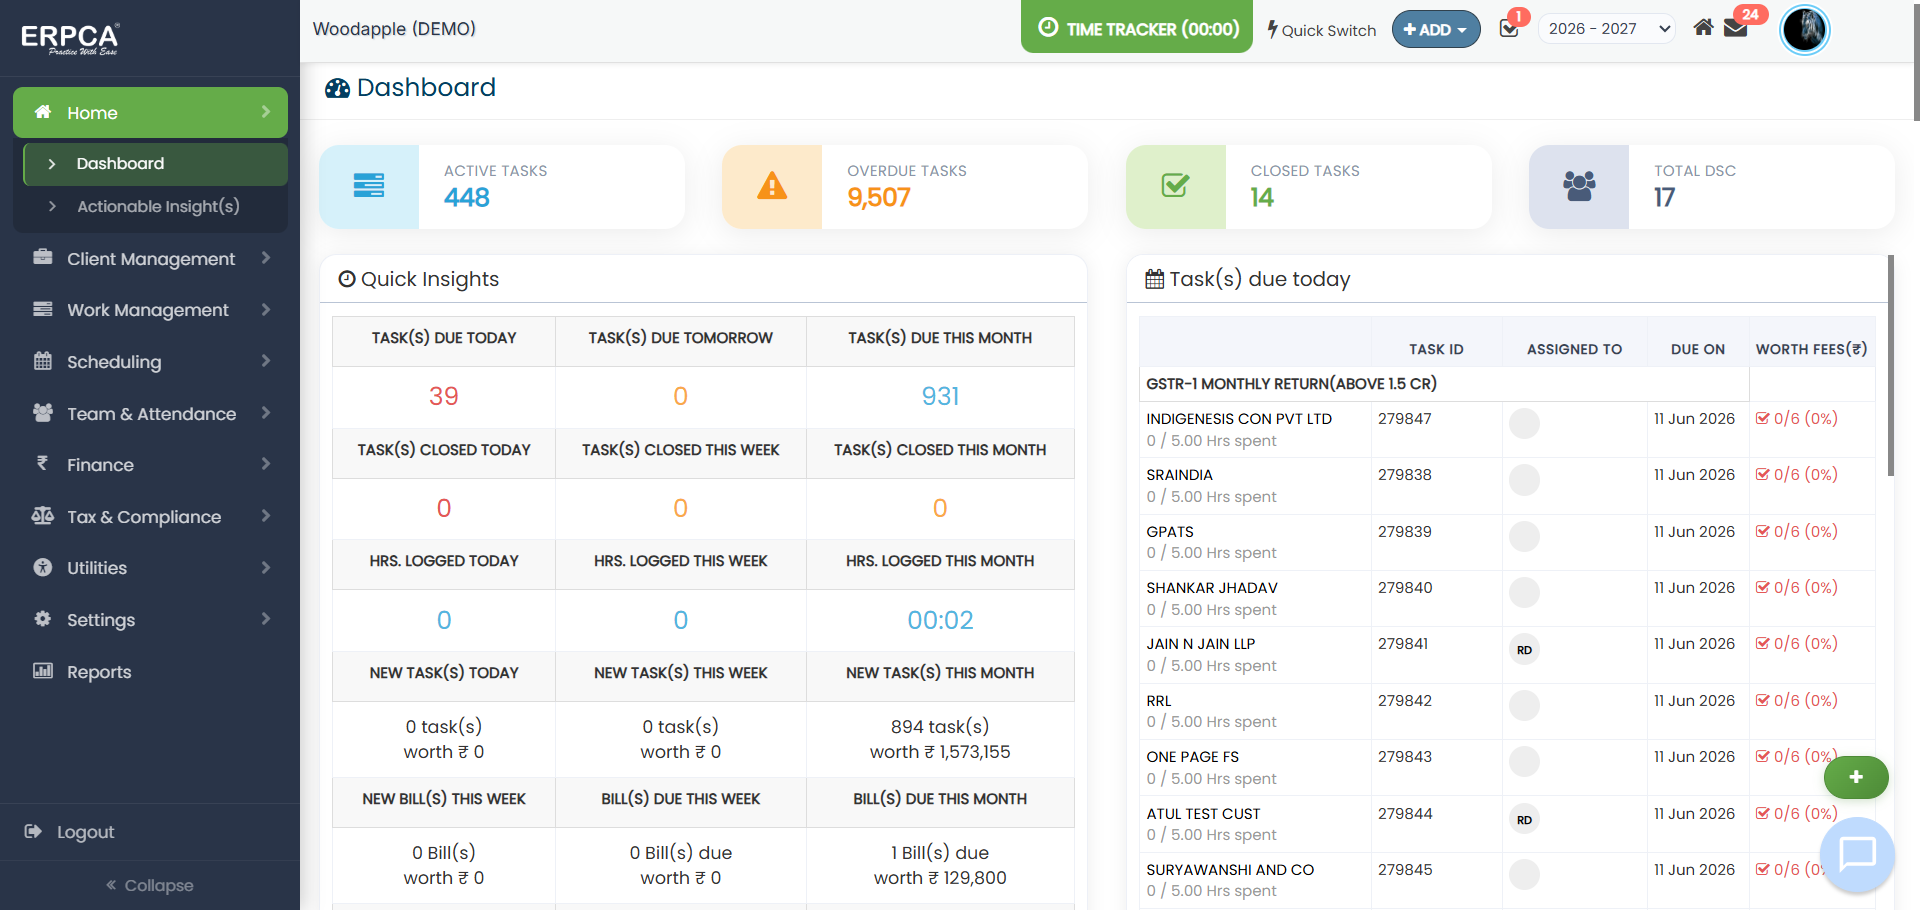Click the home icon in top bar

[x=1703, y=27]
